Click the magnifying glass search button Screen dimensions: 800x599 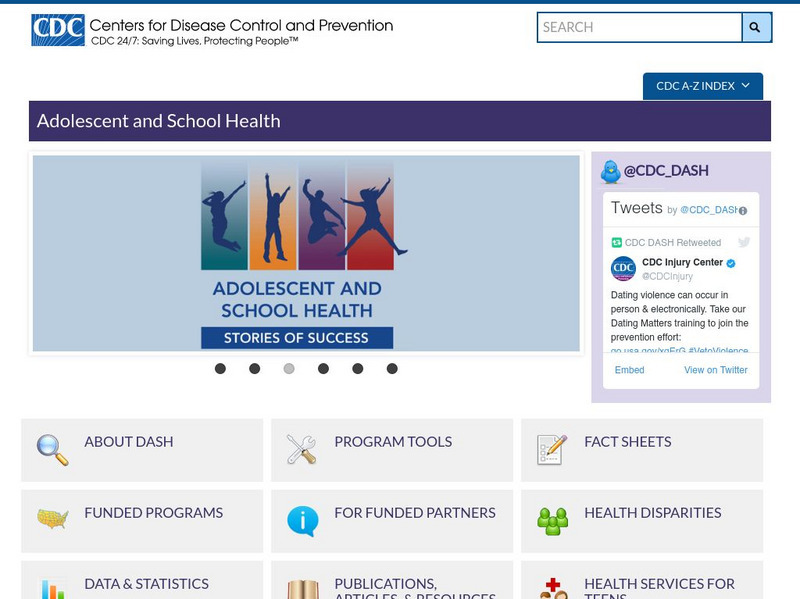[756, 27]
